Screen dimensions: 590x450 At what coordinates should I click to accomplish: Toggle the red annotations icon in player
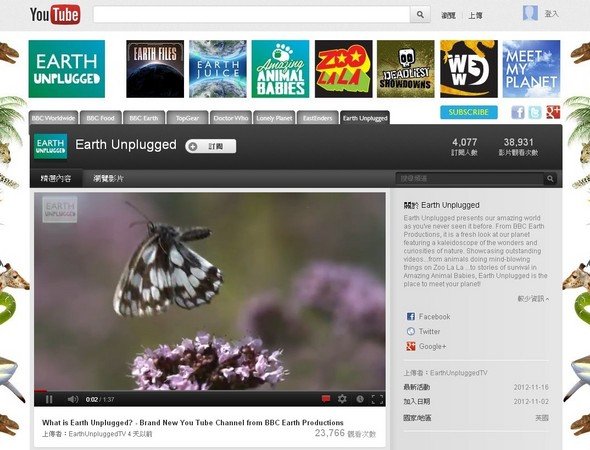click(x=326, y=398)
